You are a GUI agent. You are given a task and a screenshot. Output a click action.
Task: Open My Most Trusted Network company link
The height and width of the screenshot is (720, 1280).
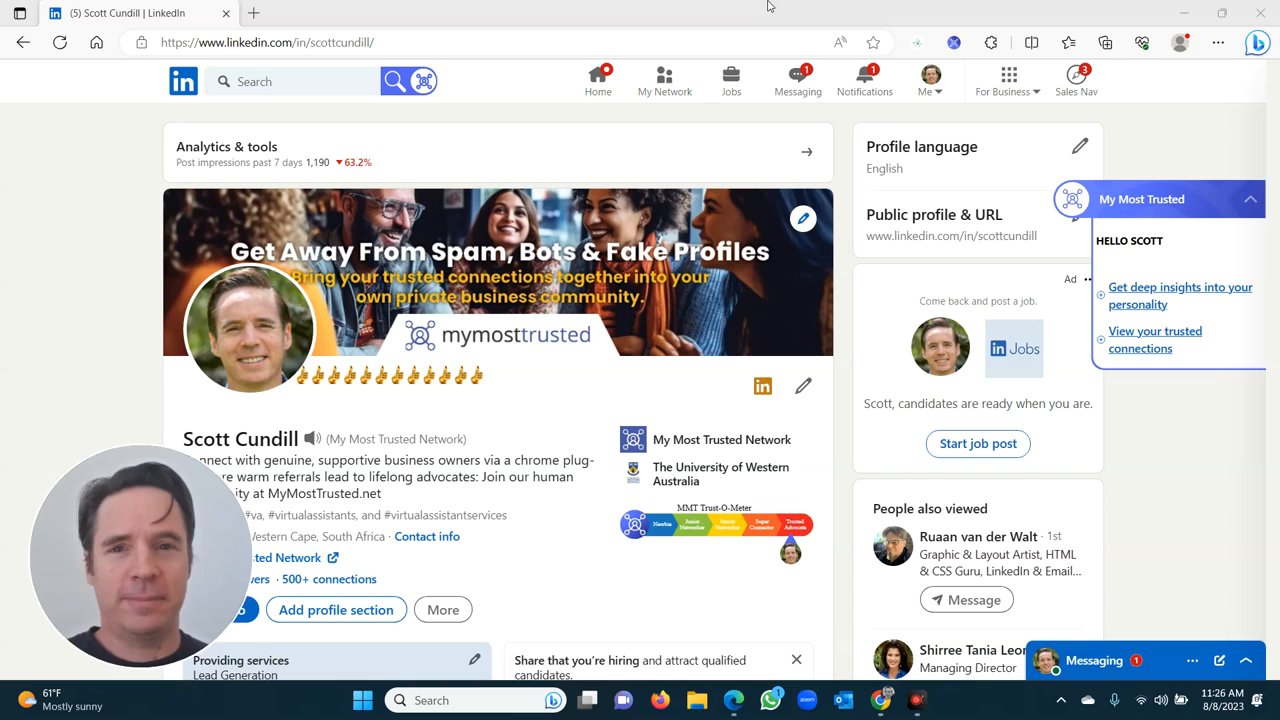pos(705,439)
